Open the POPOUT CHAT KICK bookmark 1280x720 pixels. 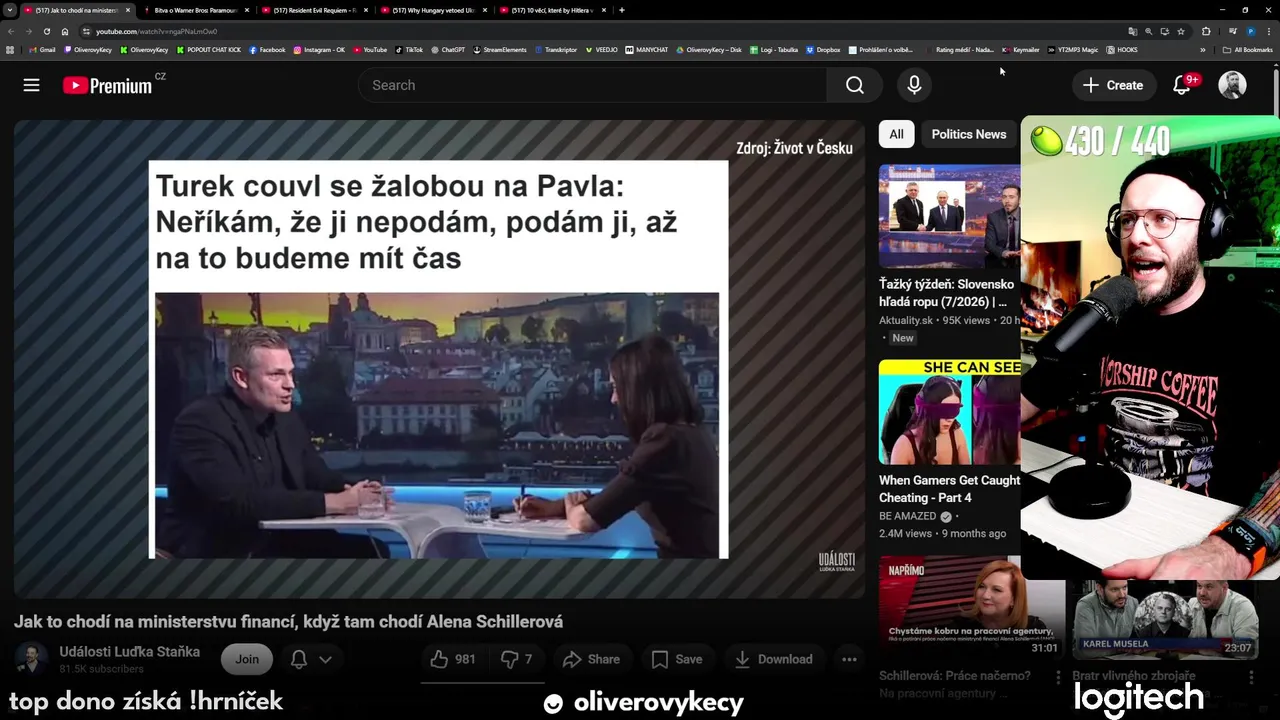pos(209,49)
